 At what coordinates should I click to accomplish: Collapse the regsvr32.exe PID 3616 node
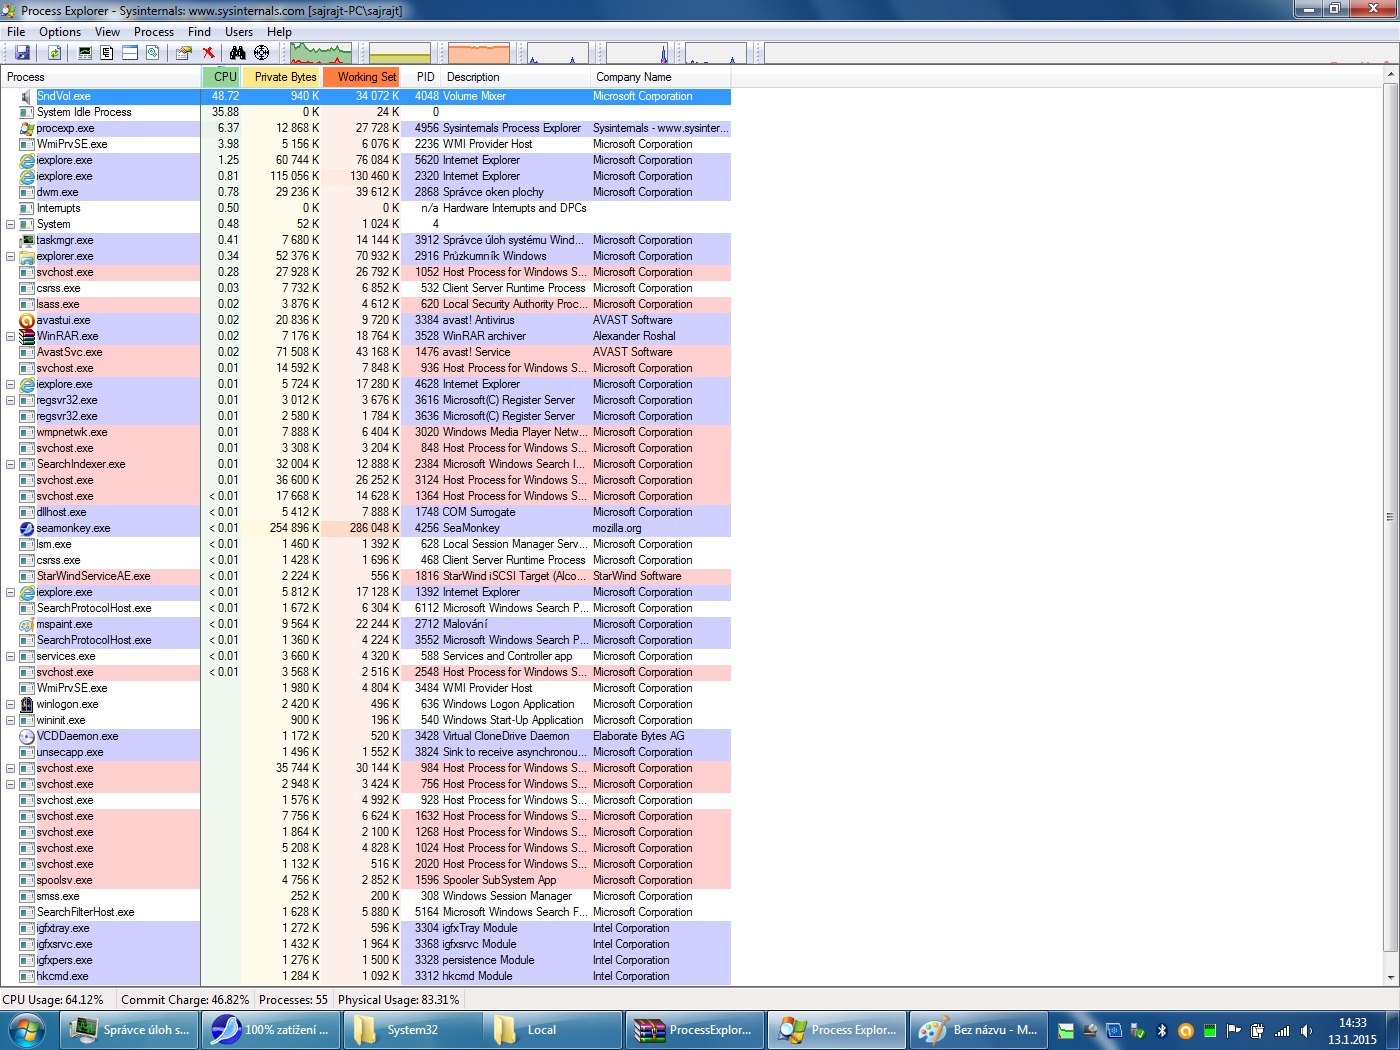[x=10, y=400]
